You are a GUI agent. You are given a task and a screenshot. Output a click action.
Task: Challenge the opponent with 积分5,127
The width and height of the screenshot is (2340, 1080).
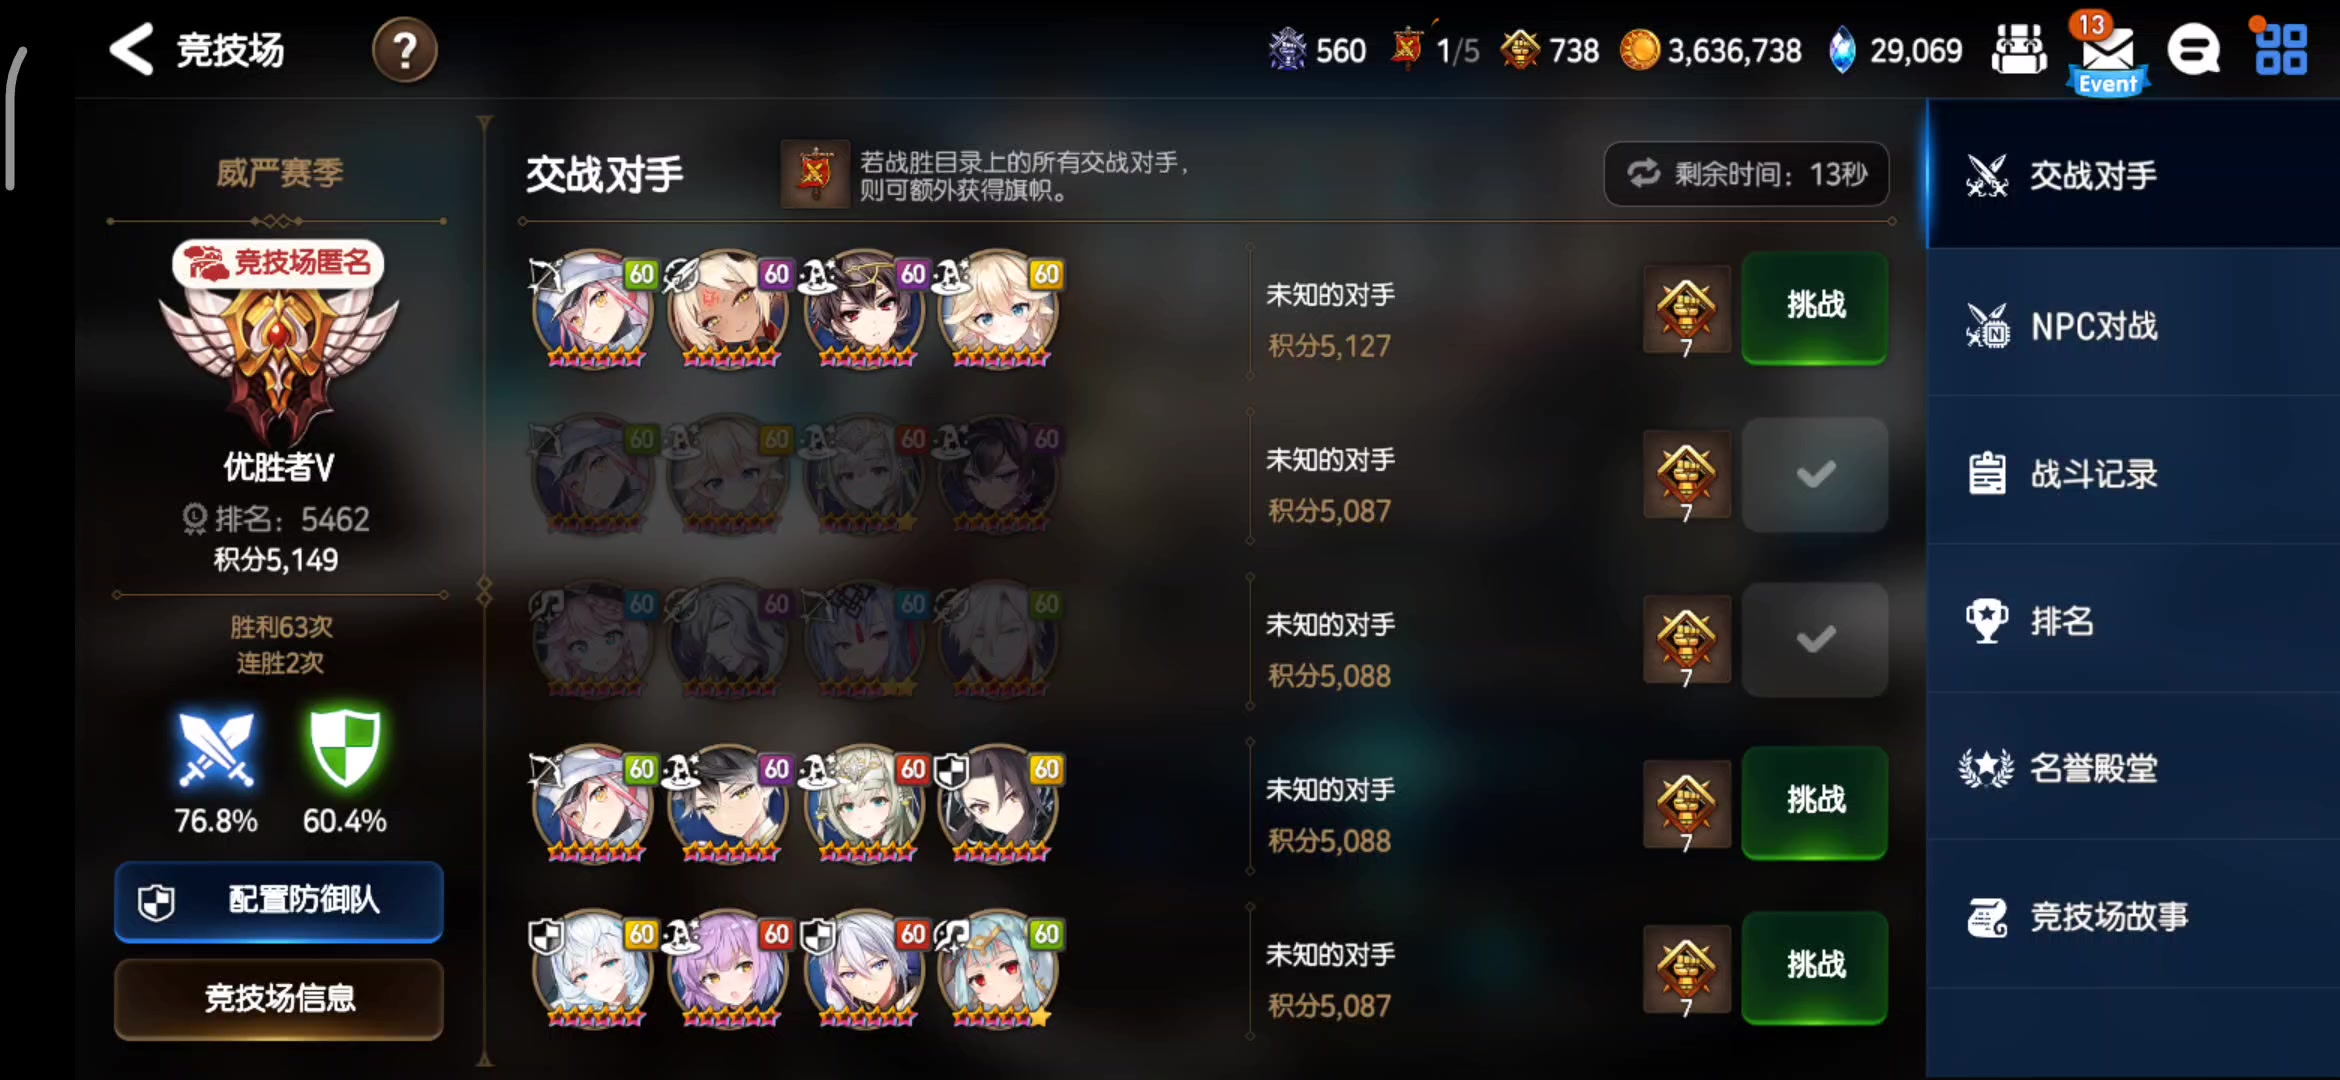(1815, 307)
